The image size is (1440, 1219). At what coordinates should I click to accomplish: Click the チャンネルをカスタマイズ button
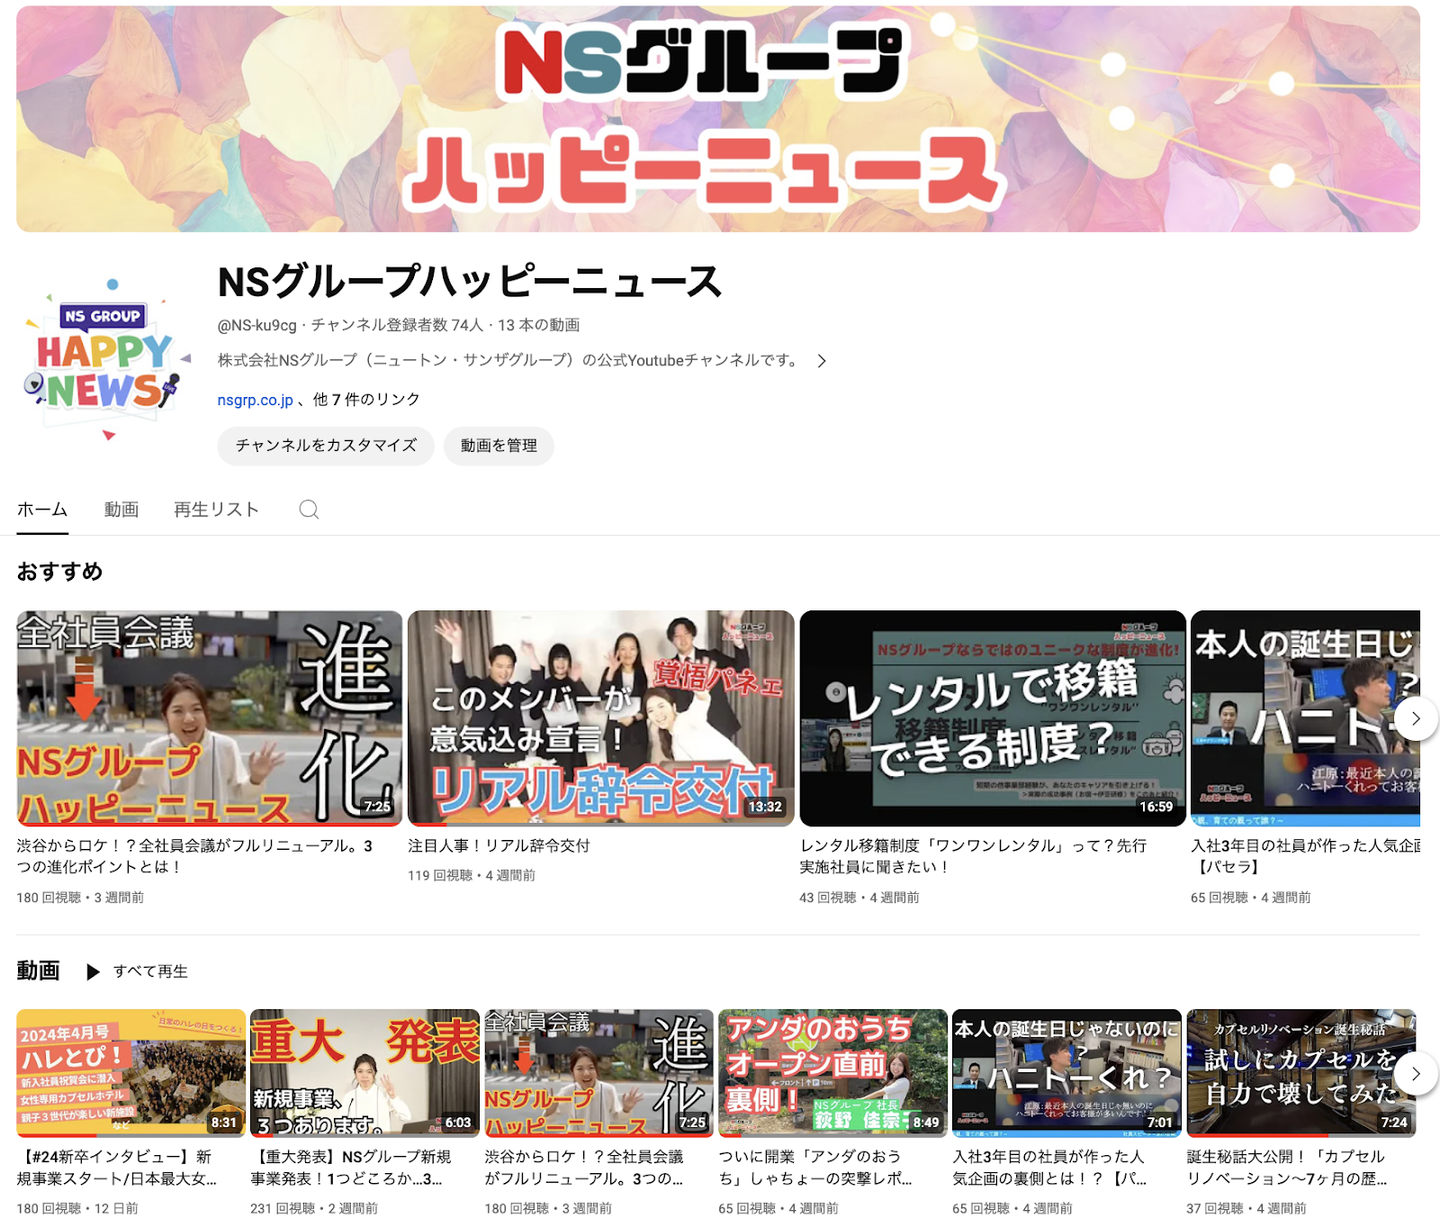coord(326,446)
